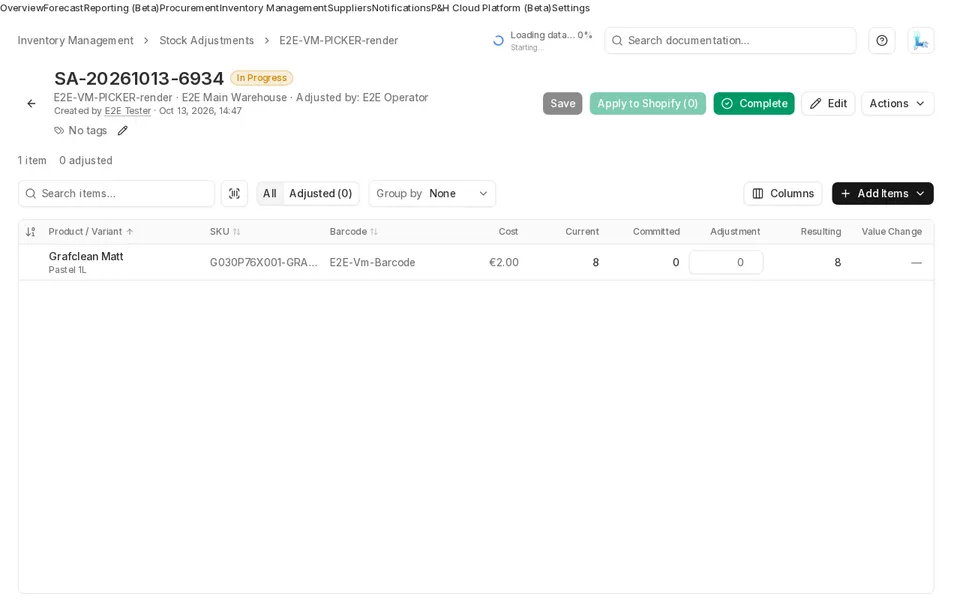
Task: Show only Adjusted (0) items
Action: pos(320,193)
